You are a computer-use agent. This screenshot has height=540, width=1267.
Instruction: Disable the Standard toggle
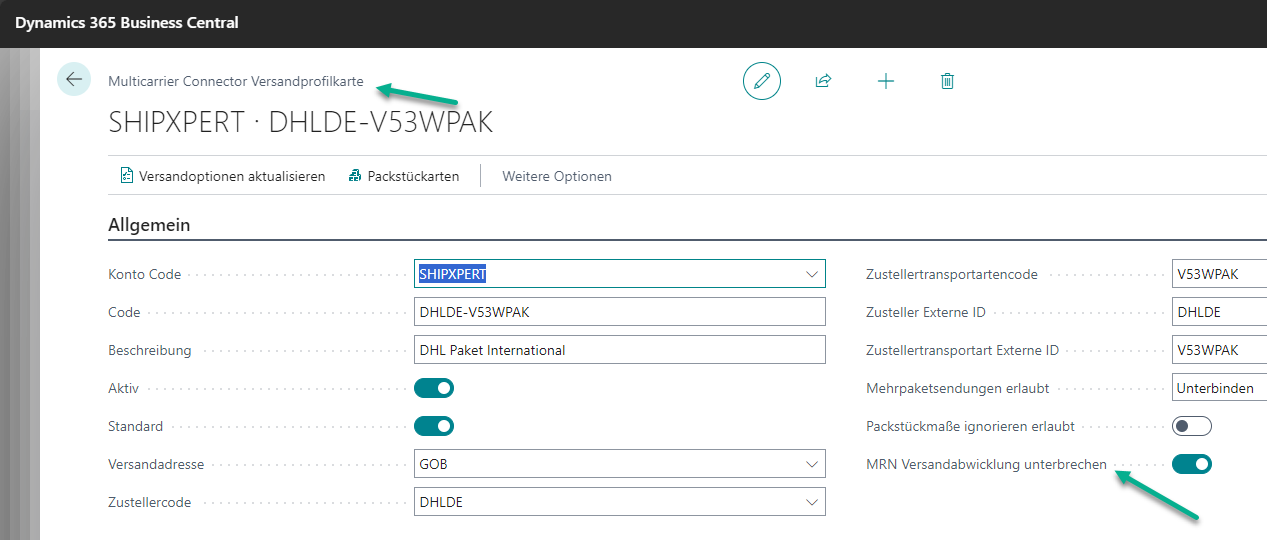(434, 426)
